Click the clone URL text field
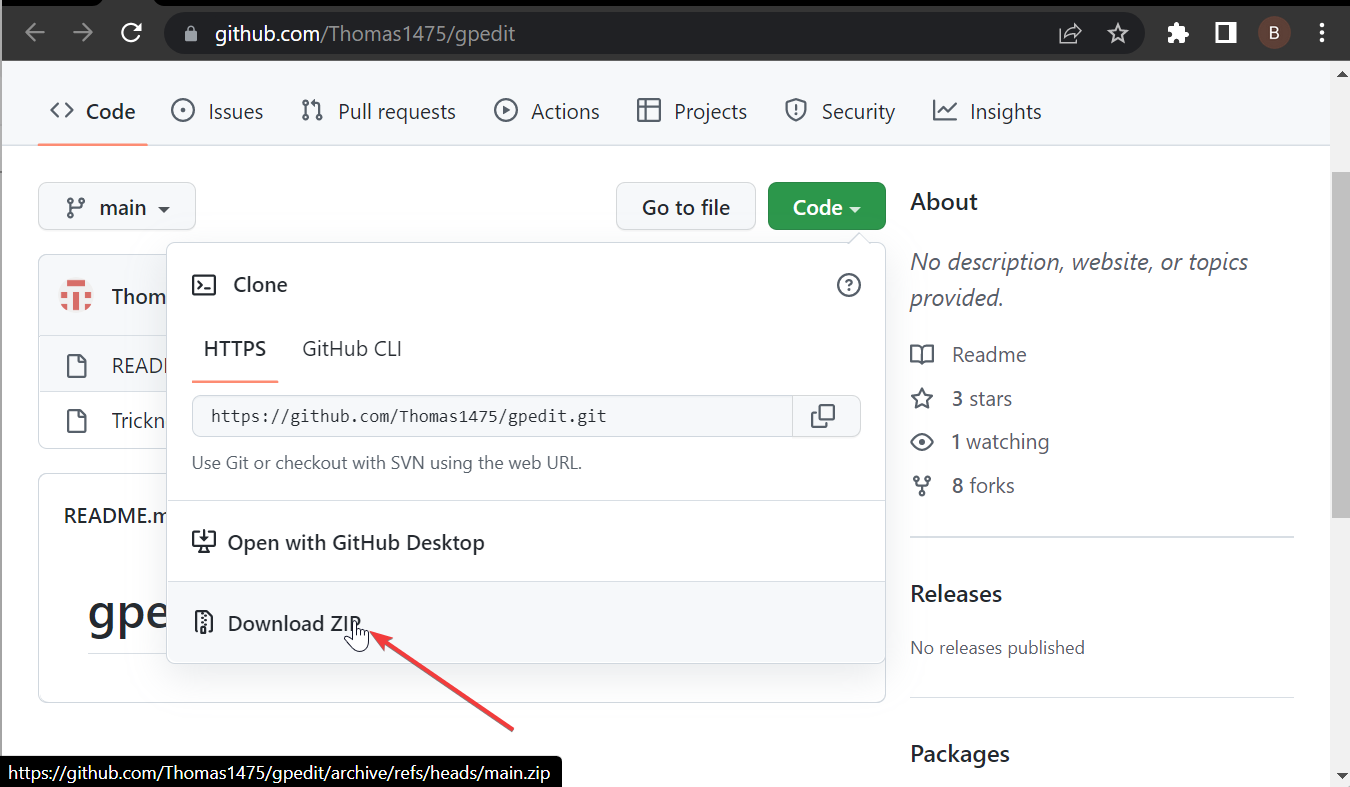Screen dimensions: 1350x787 492,416
